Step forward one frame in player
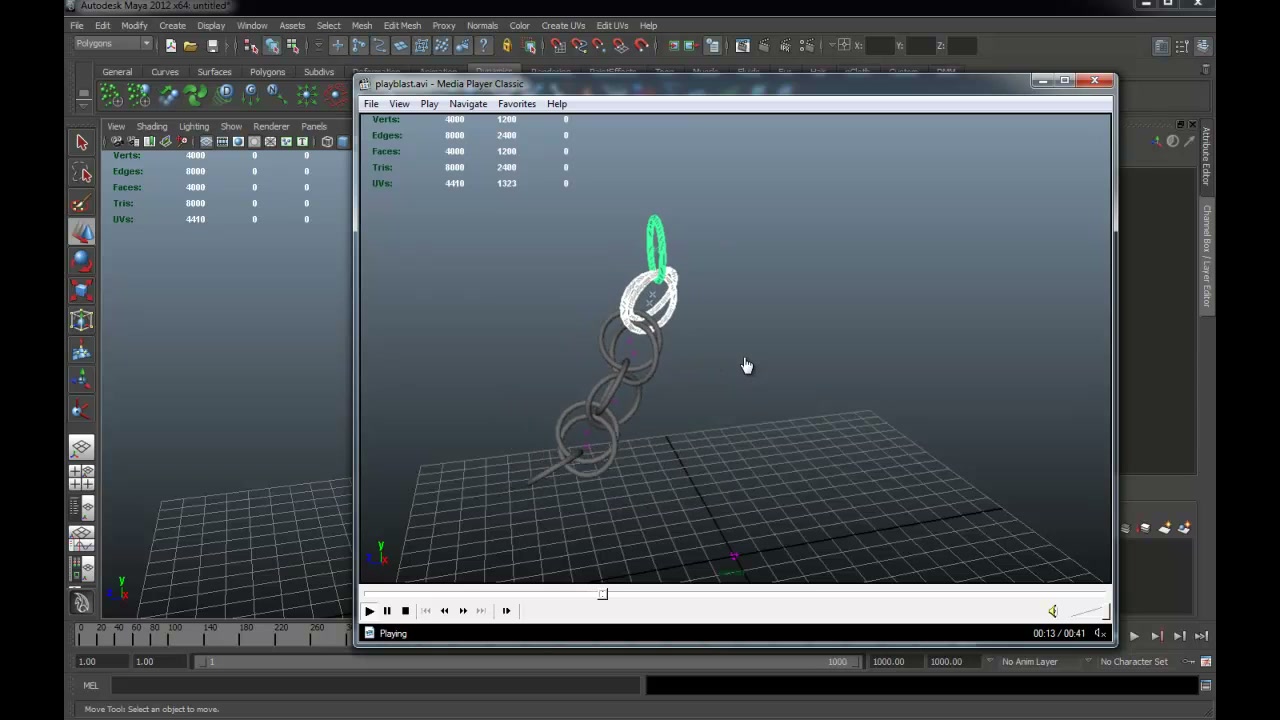 click(x=506, y=611)
